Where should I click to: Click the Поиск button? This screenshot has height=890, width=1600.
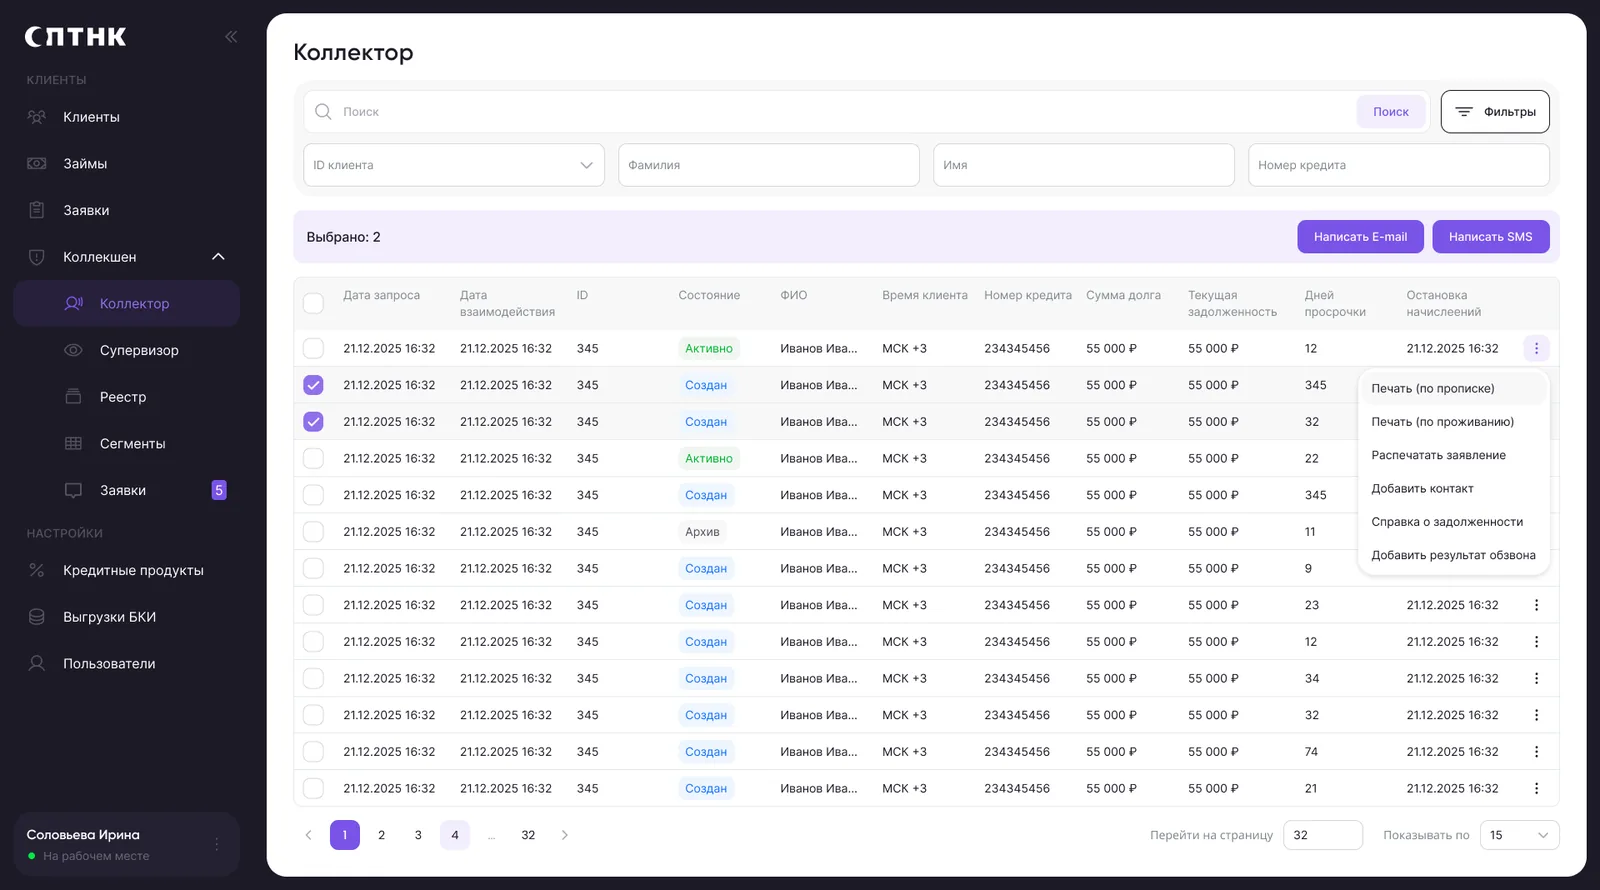coord(1391,112)
